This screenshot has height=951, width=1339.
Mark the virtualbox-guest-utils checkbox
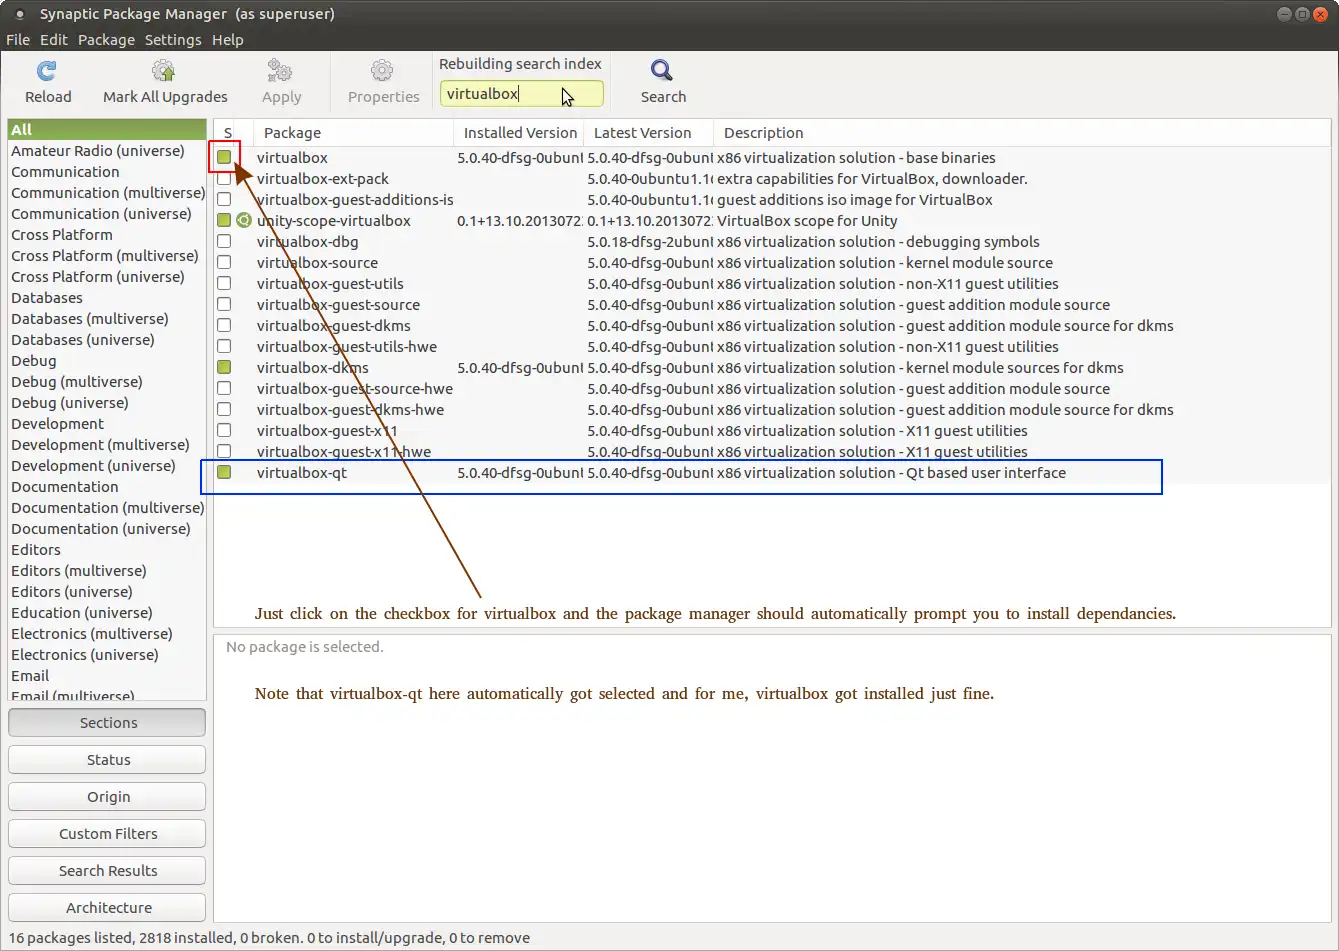pos(224,284)
